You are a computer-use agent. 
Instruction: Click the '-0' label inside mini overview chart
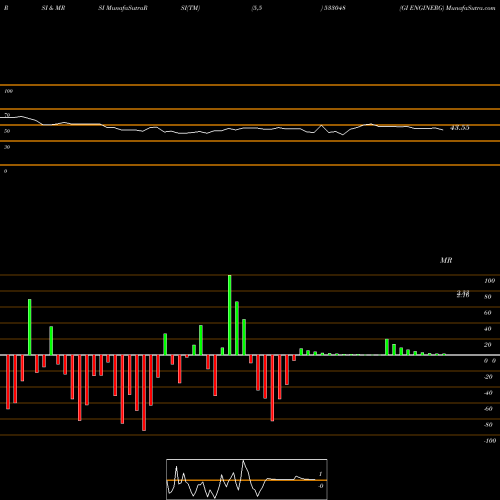point(321,486)
